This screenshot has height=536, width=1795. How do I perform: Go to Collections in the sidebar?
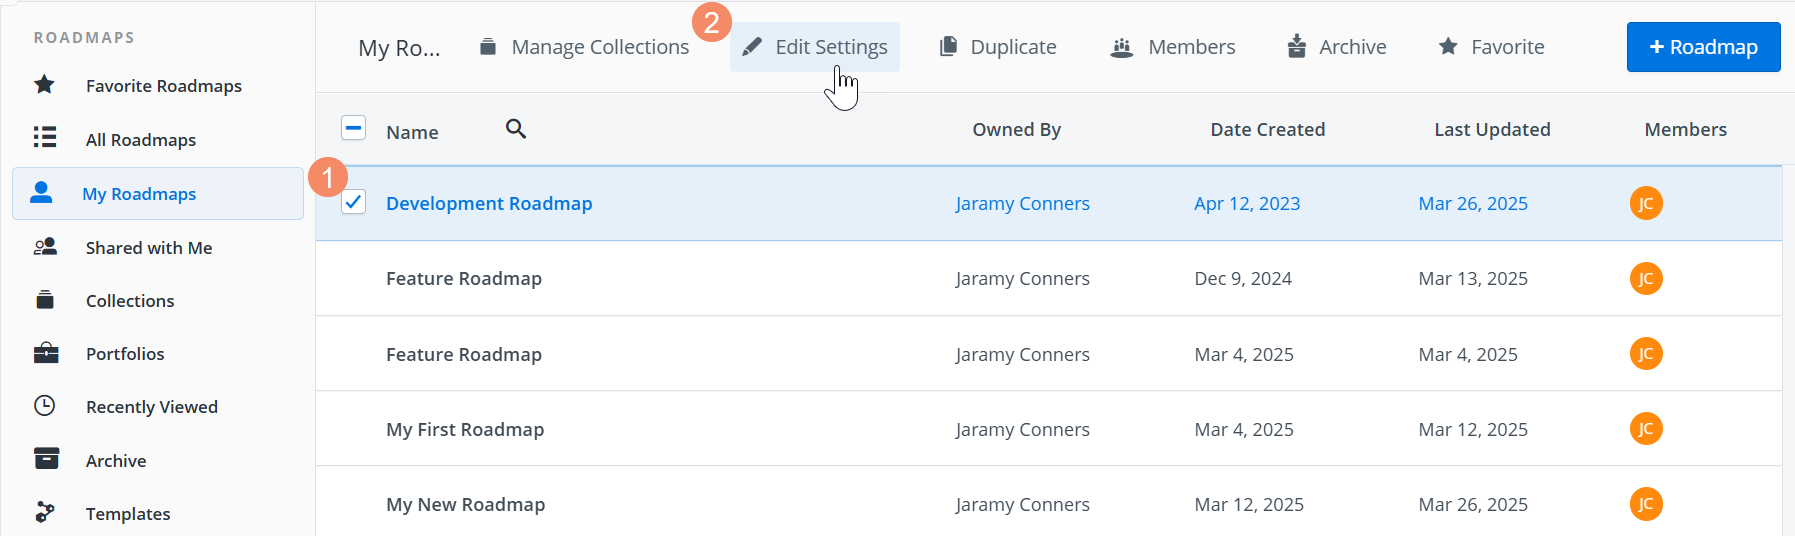pyautogui.click(x=130, y=301)
